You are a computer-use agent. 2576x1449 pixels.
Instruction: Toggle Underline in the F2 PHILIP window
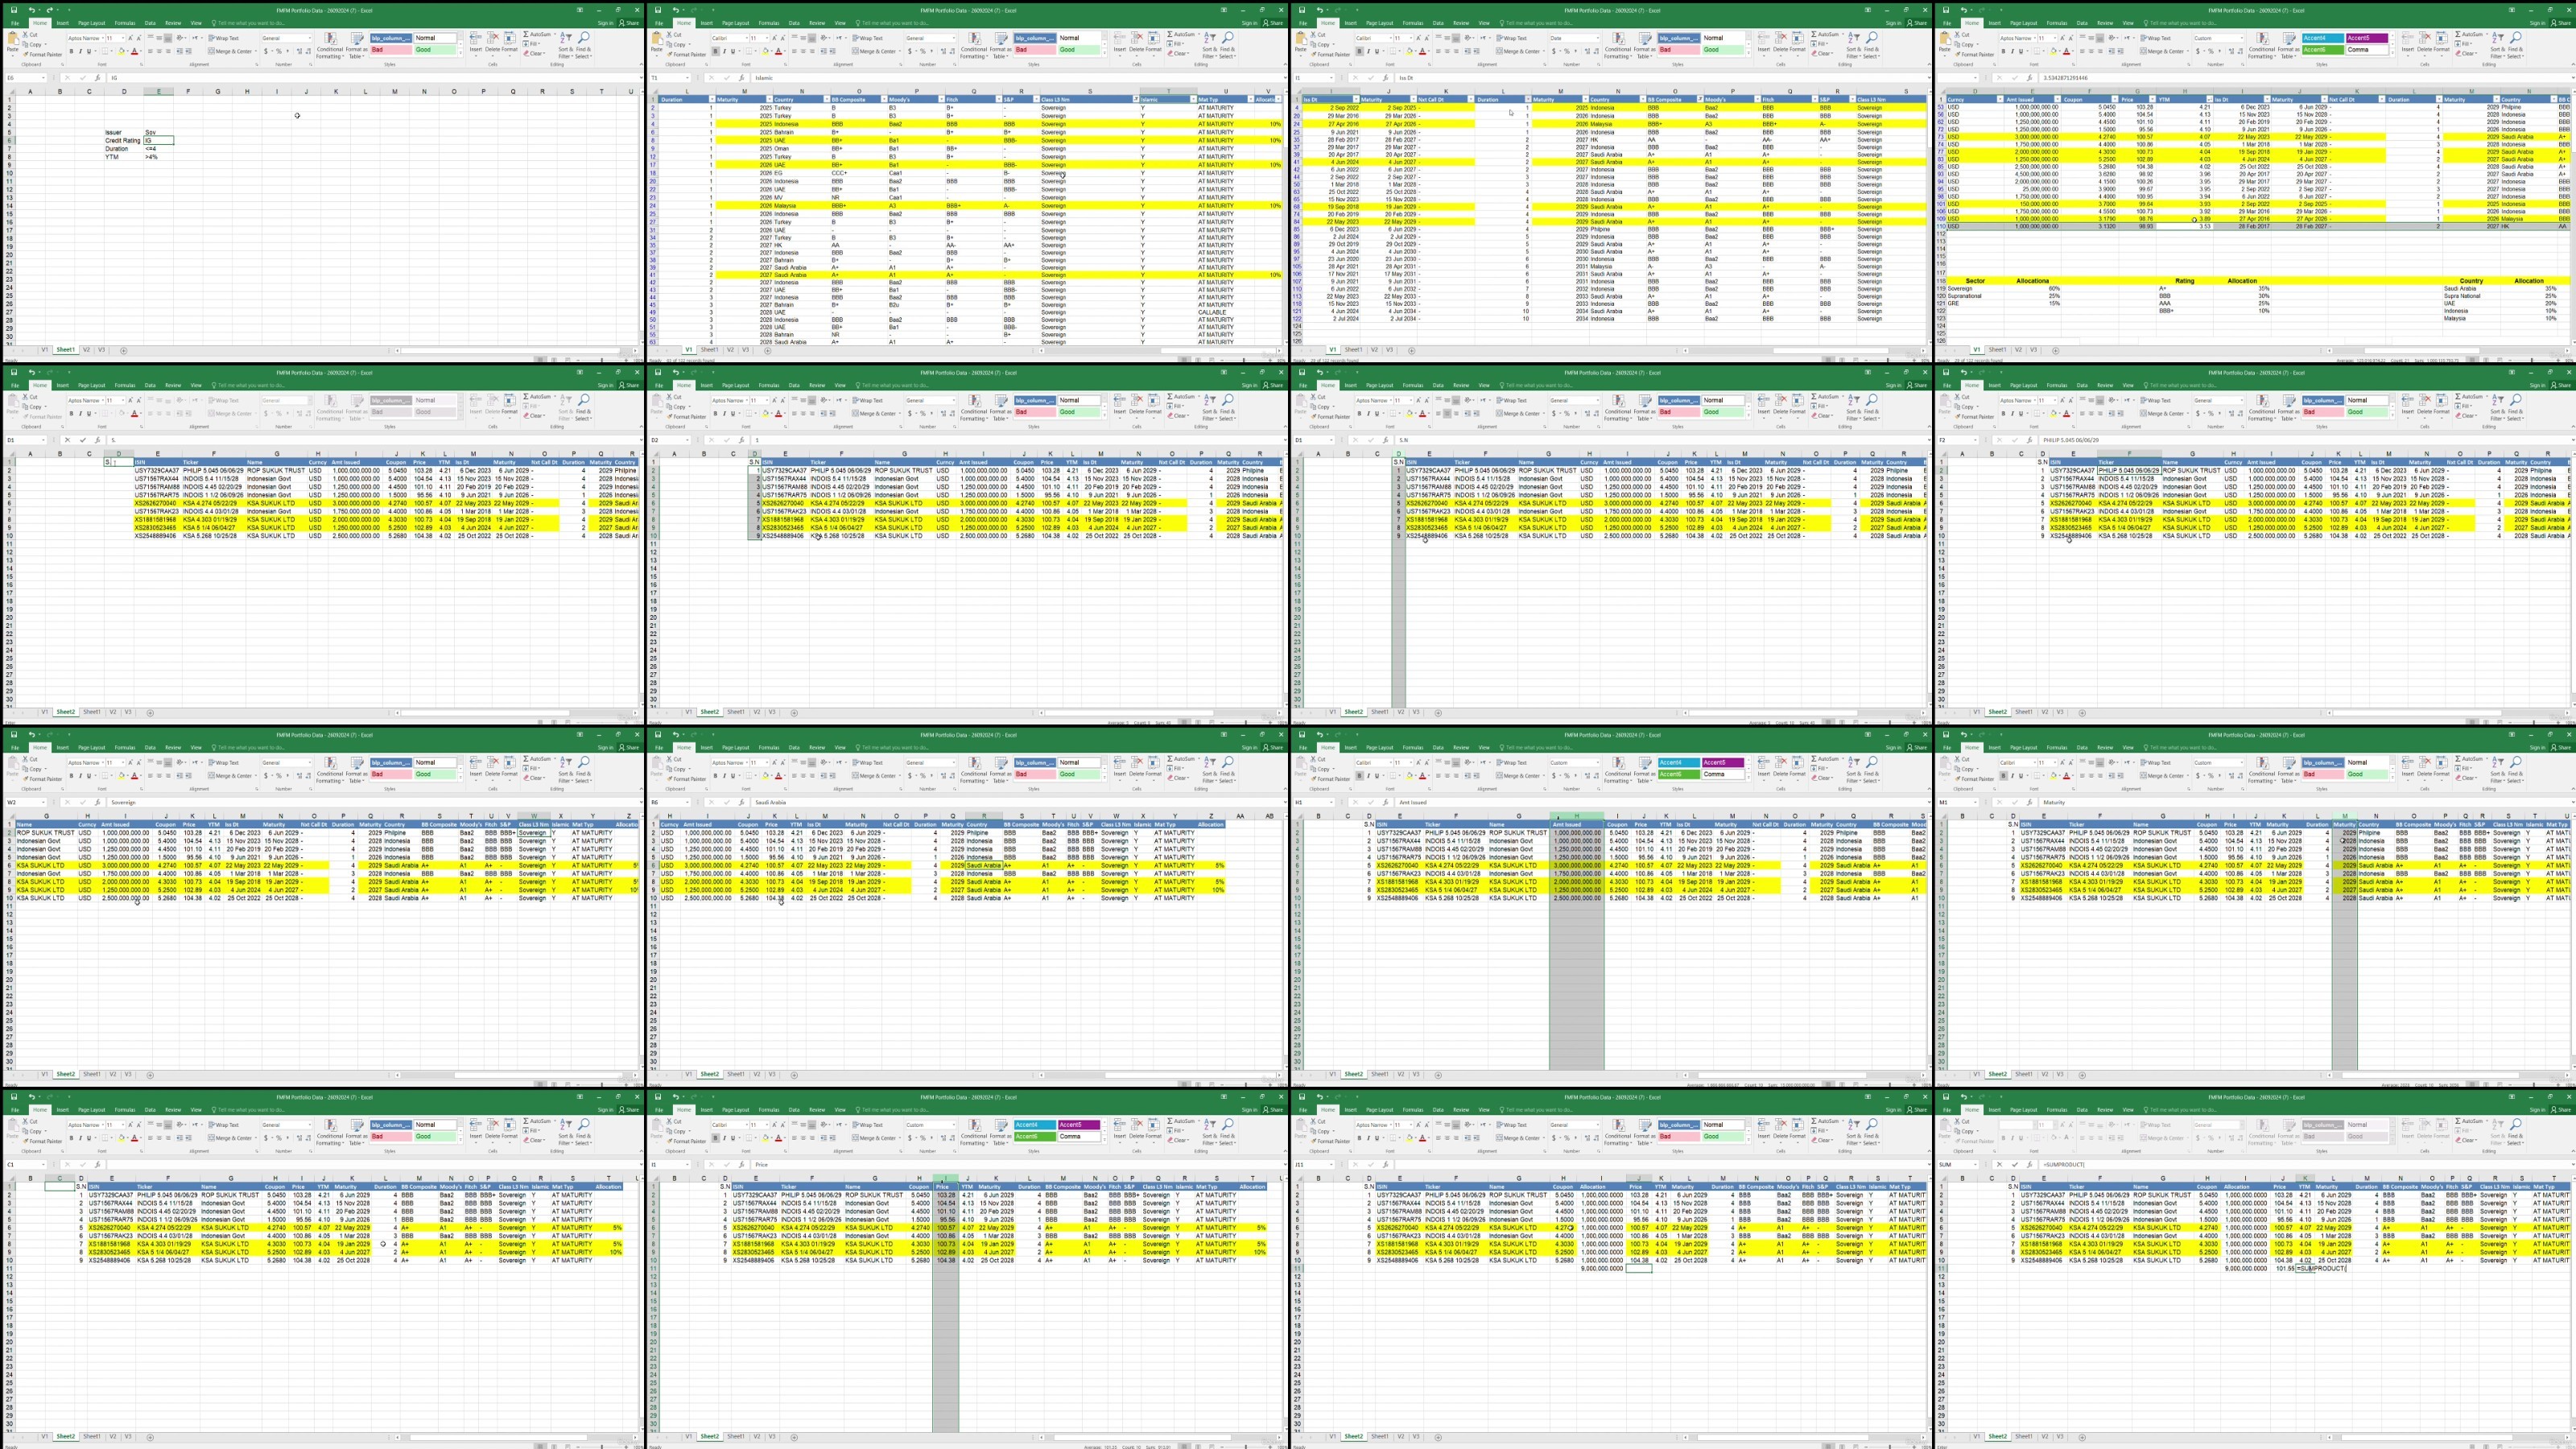pyautogui.click(x=2021, y=413)
